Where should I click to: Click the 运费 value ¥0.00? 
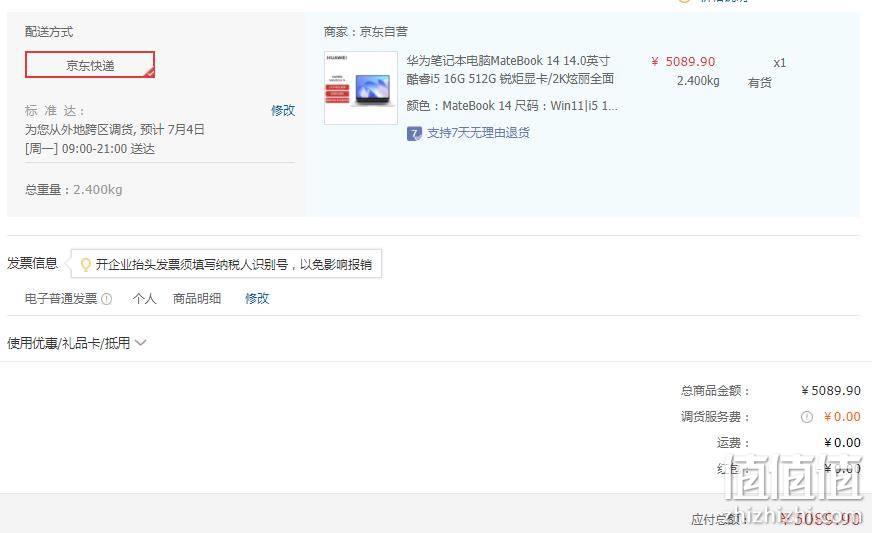tap(843, 443)
